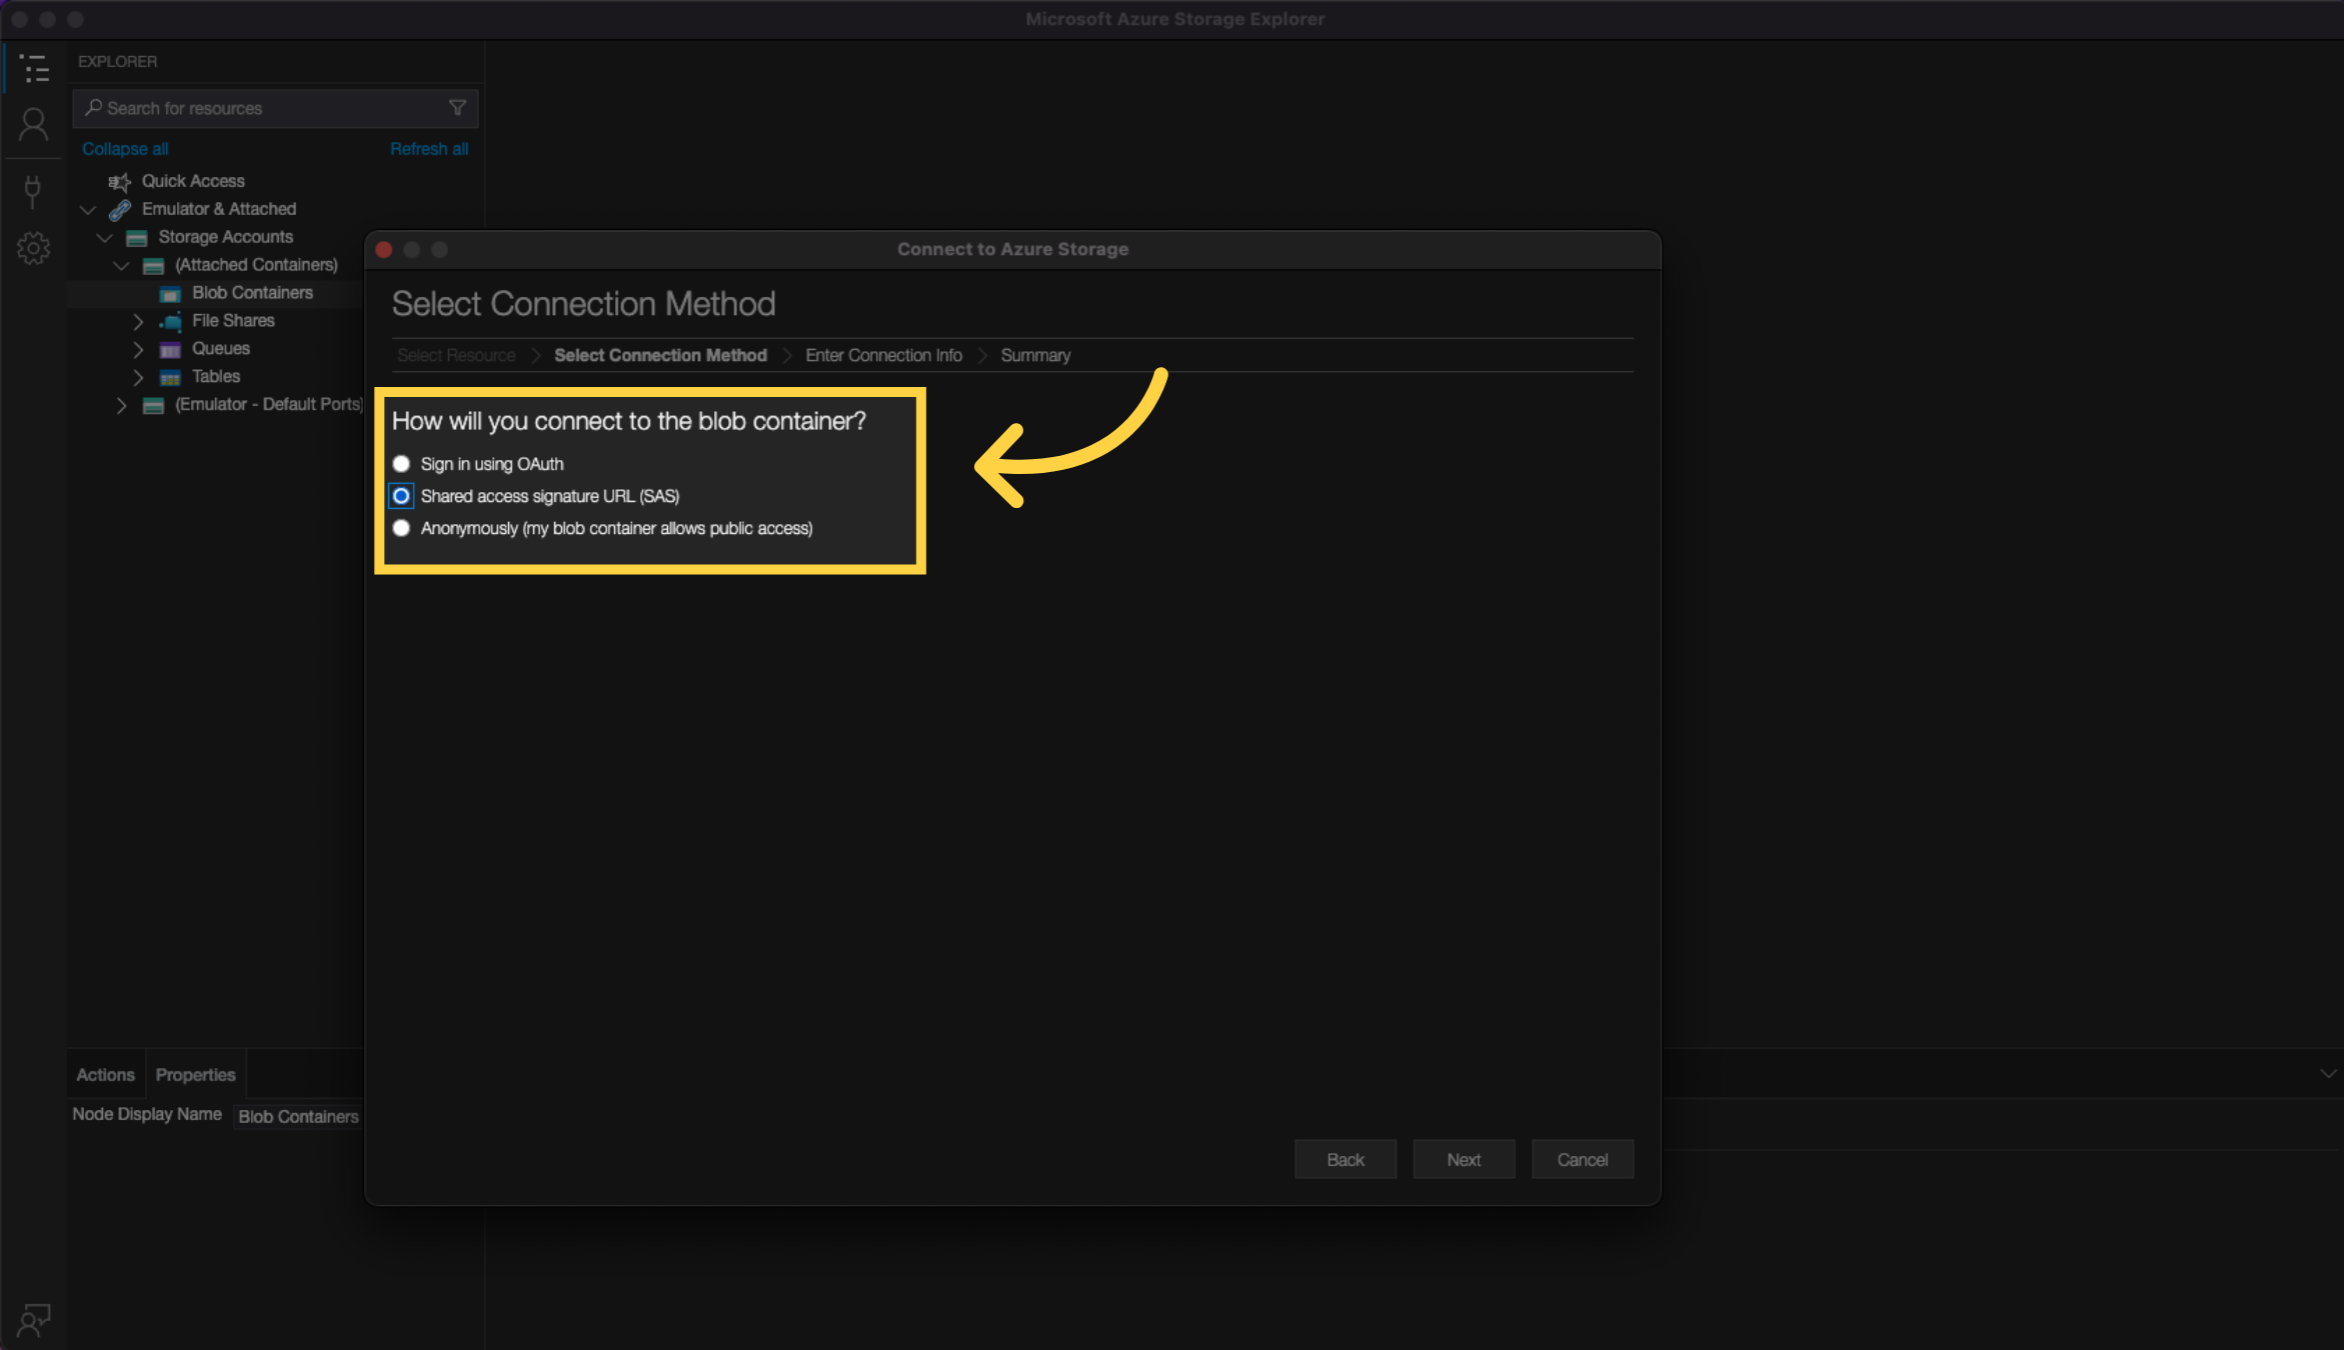Collapse the Emulator & Attached node

[x=88, y=209]
